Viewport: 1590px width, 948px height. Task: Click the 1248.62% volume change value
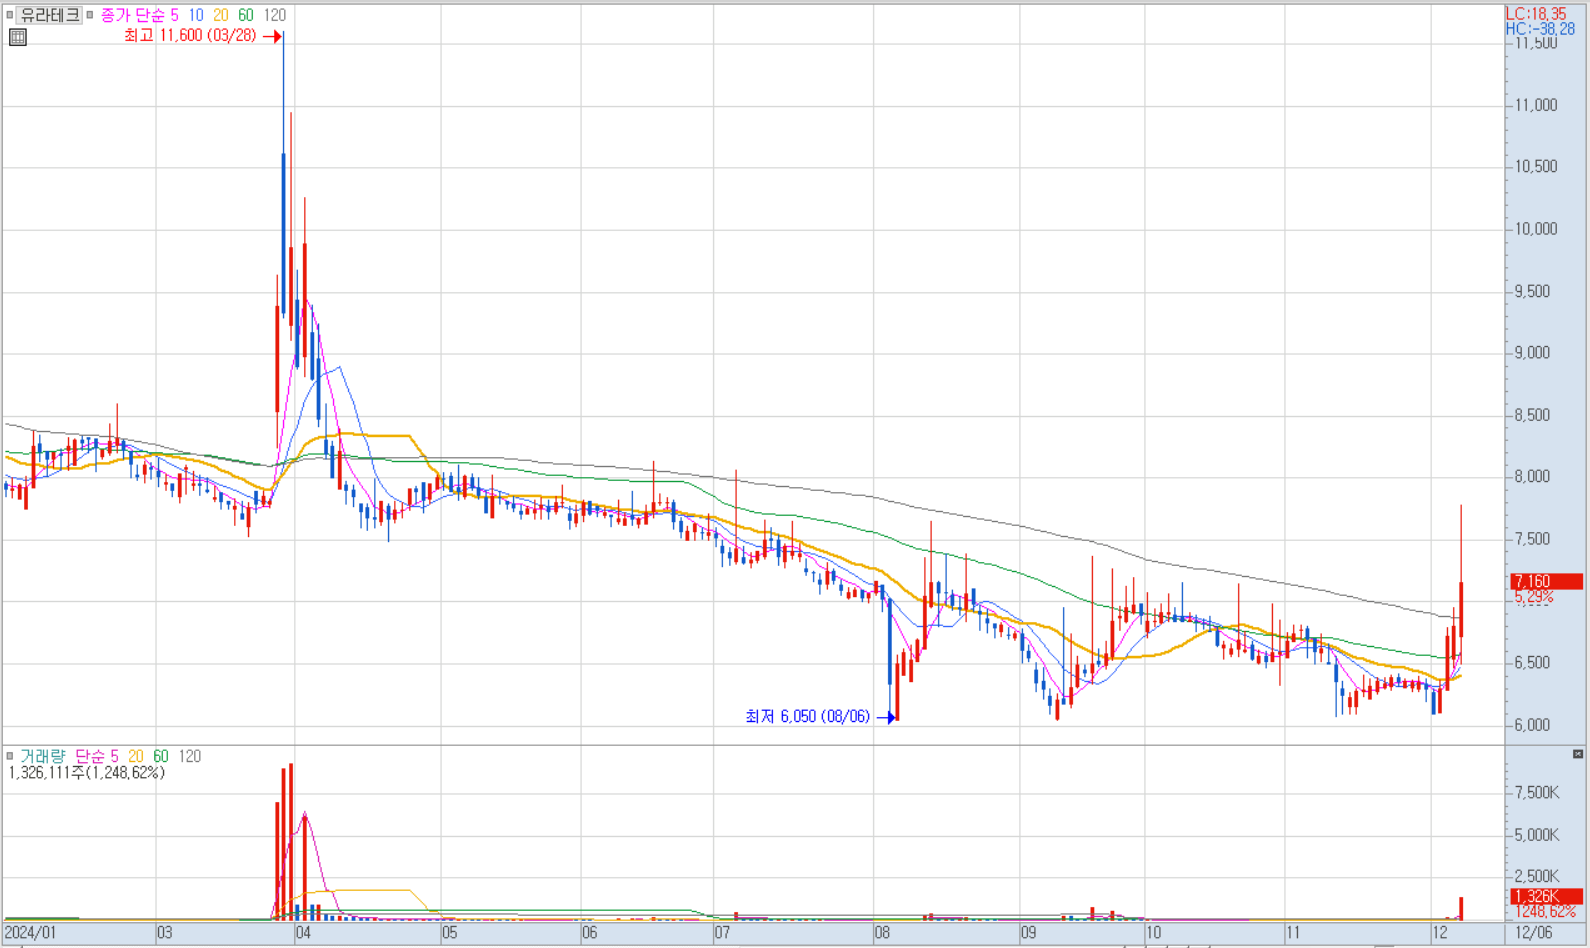coord(1545,912)
